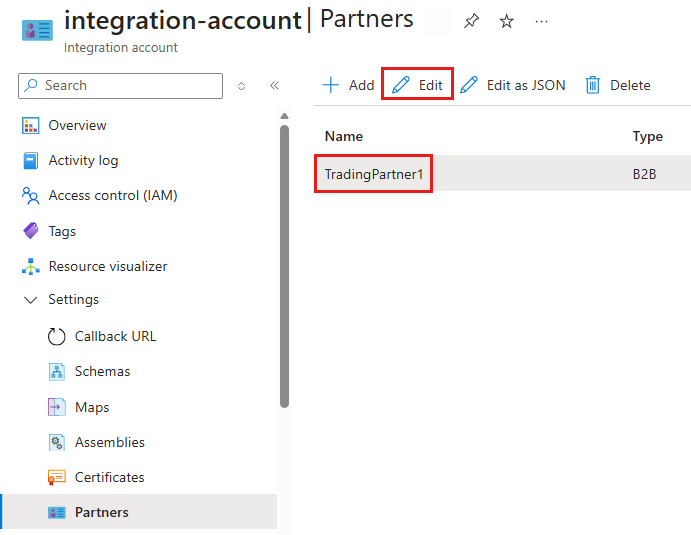Image resolution: width=691 pixels, height=535 pixels.
Task: Click the Tags icon in sidebar
Action: point(30,231)
